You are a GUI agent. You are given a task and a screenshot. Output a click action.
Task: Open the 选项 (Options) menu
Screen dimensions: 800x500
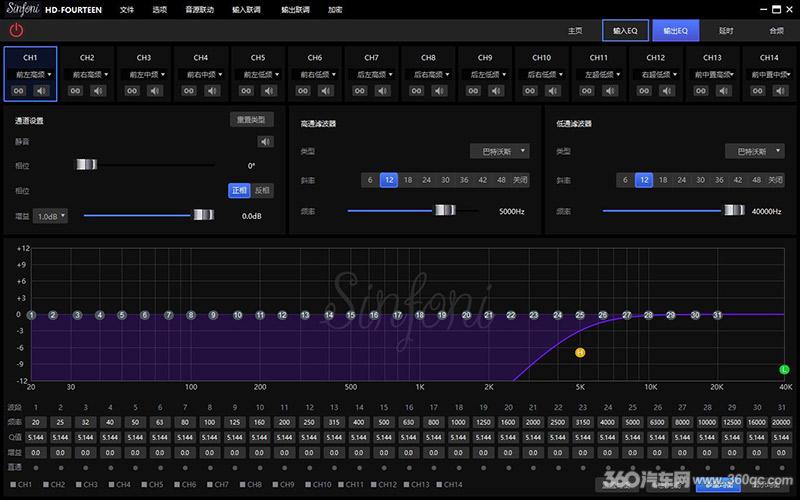pyautogui.click(x=160, y=10)
